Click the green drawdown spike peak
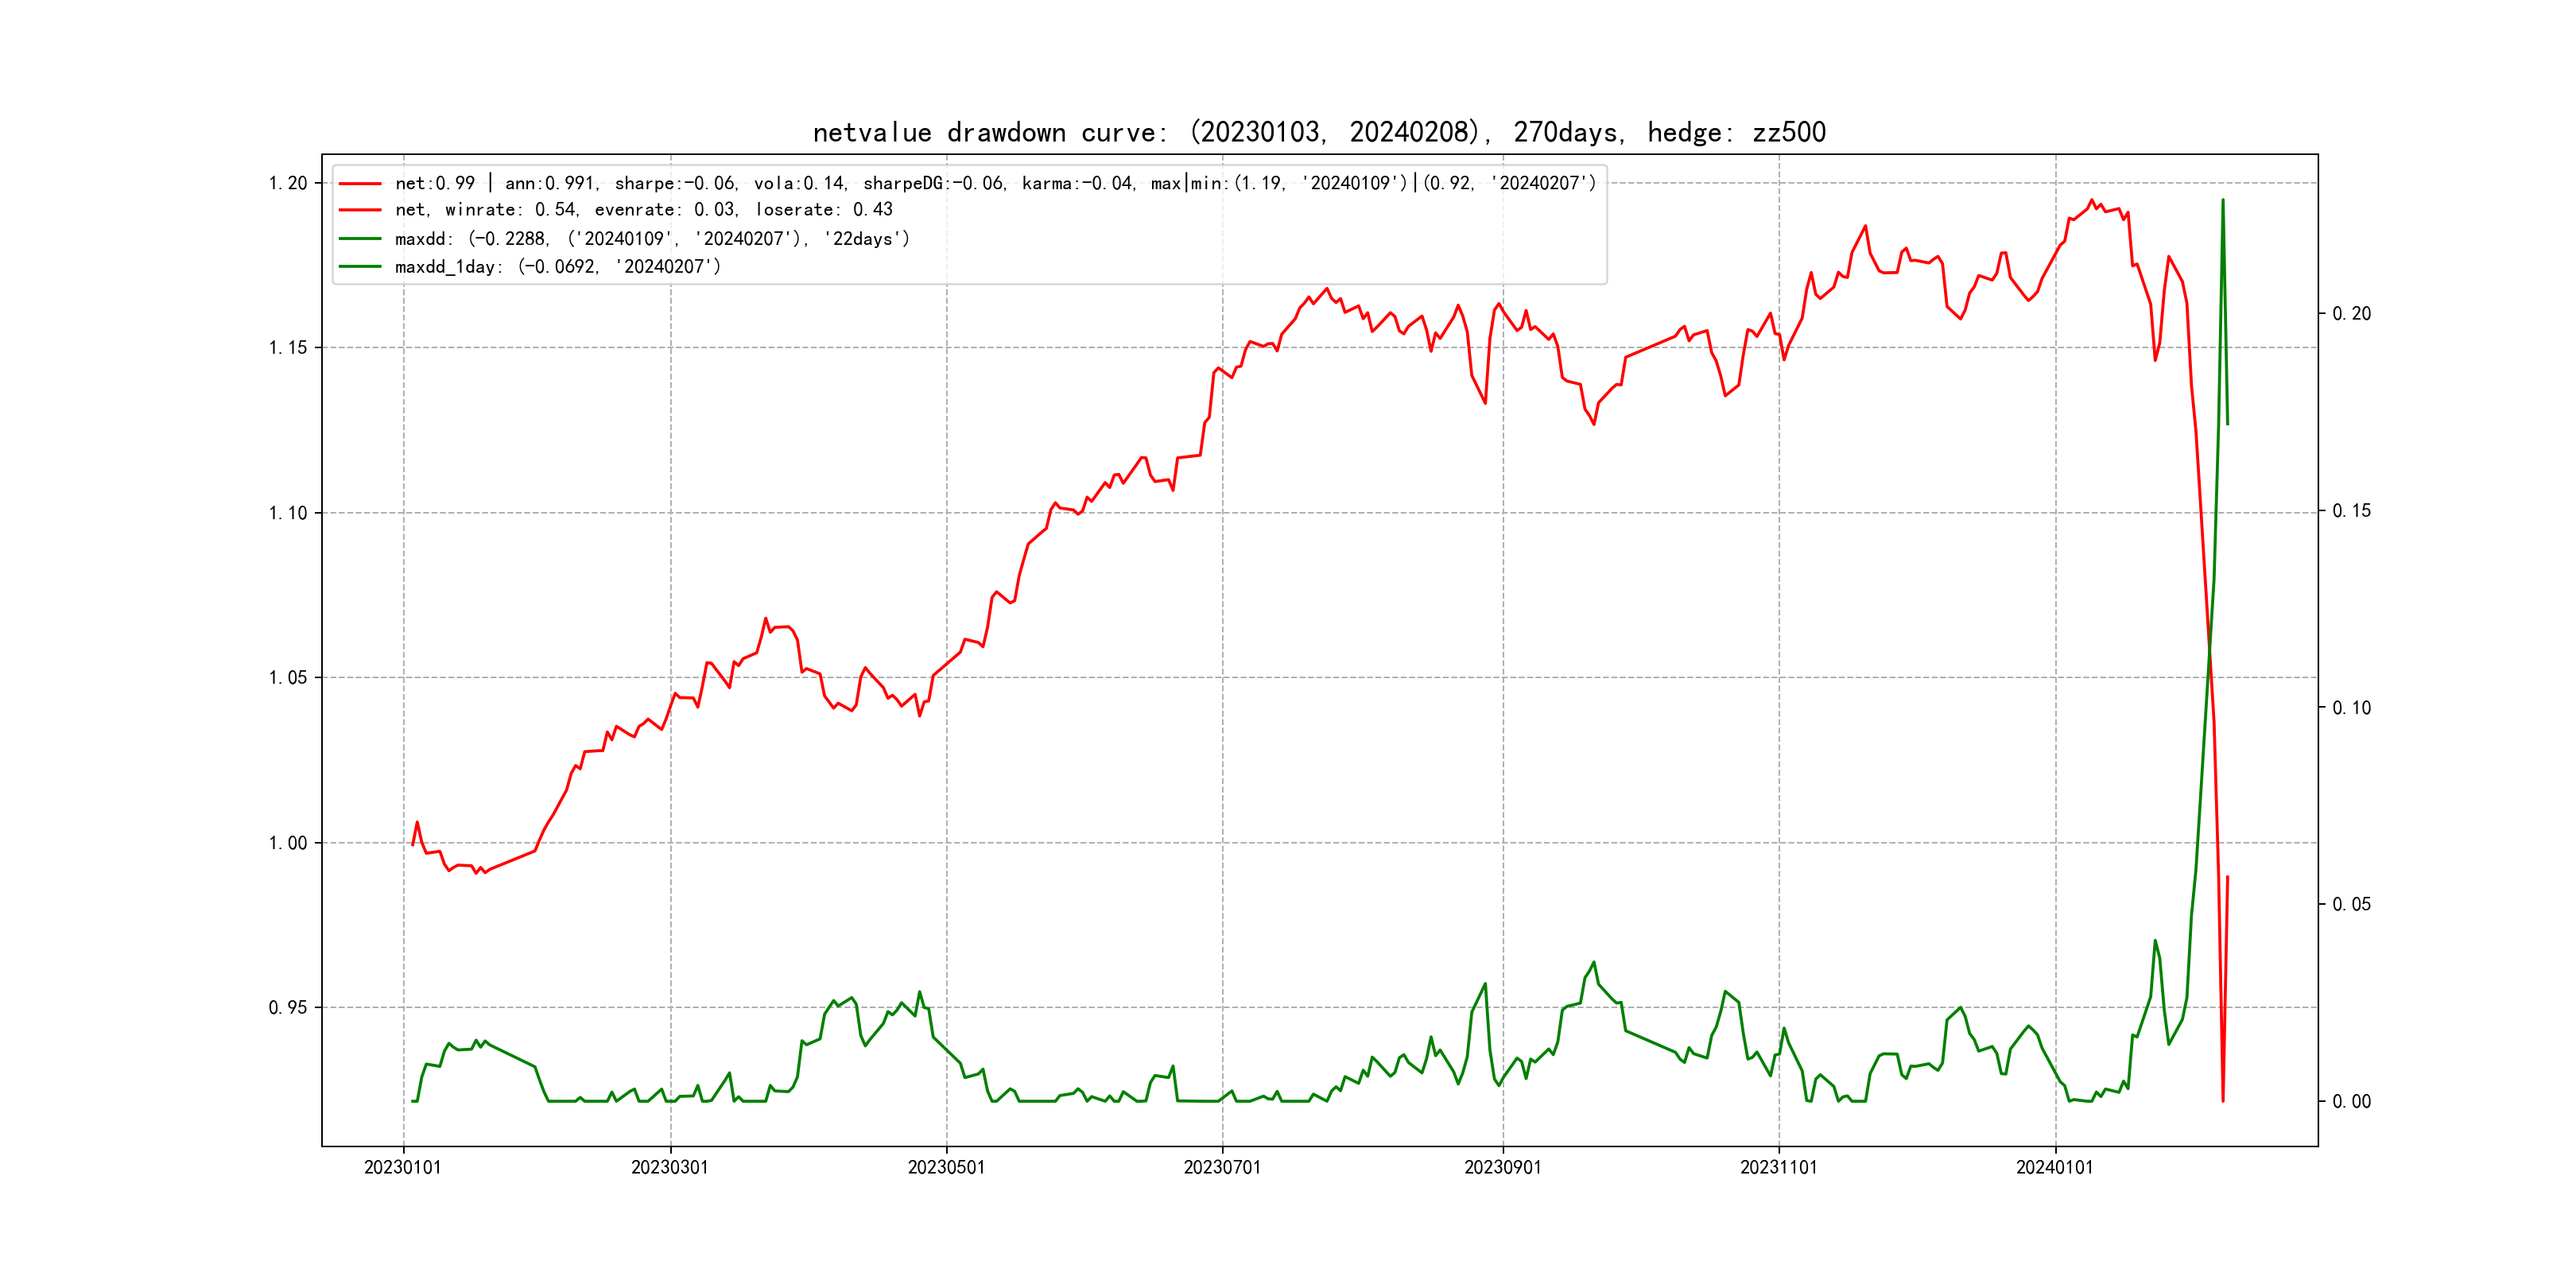The height and width of the screenshot is (1288, 2576). coord(2222,200)
